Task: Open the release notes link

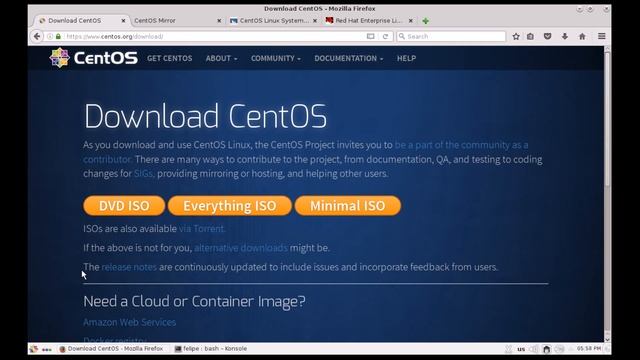Action: (129, 267)
